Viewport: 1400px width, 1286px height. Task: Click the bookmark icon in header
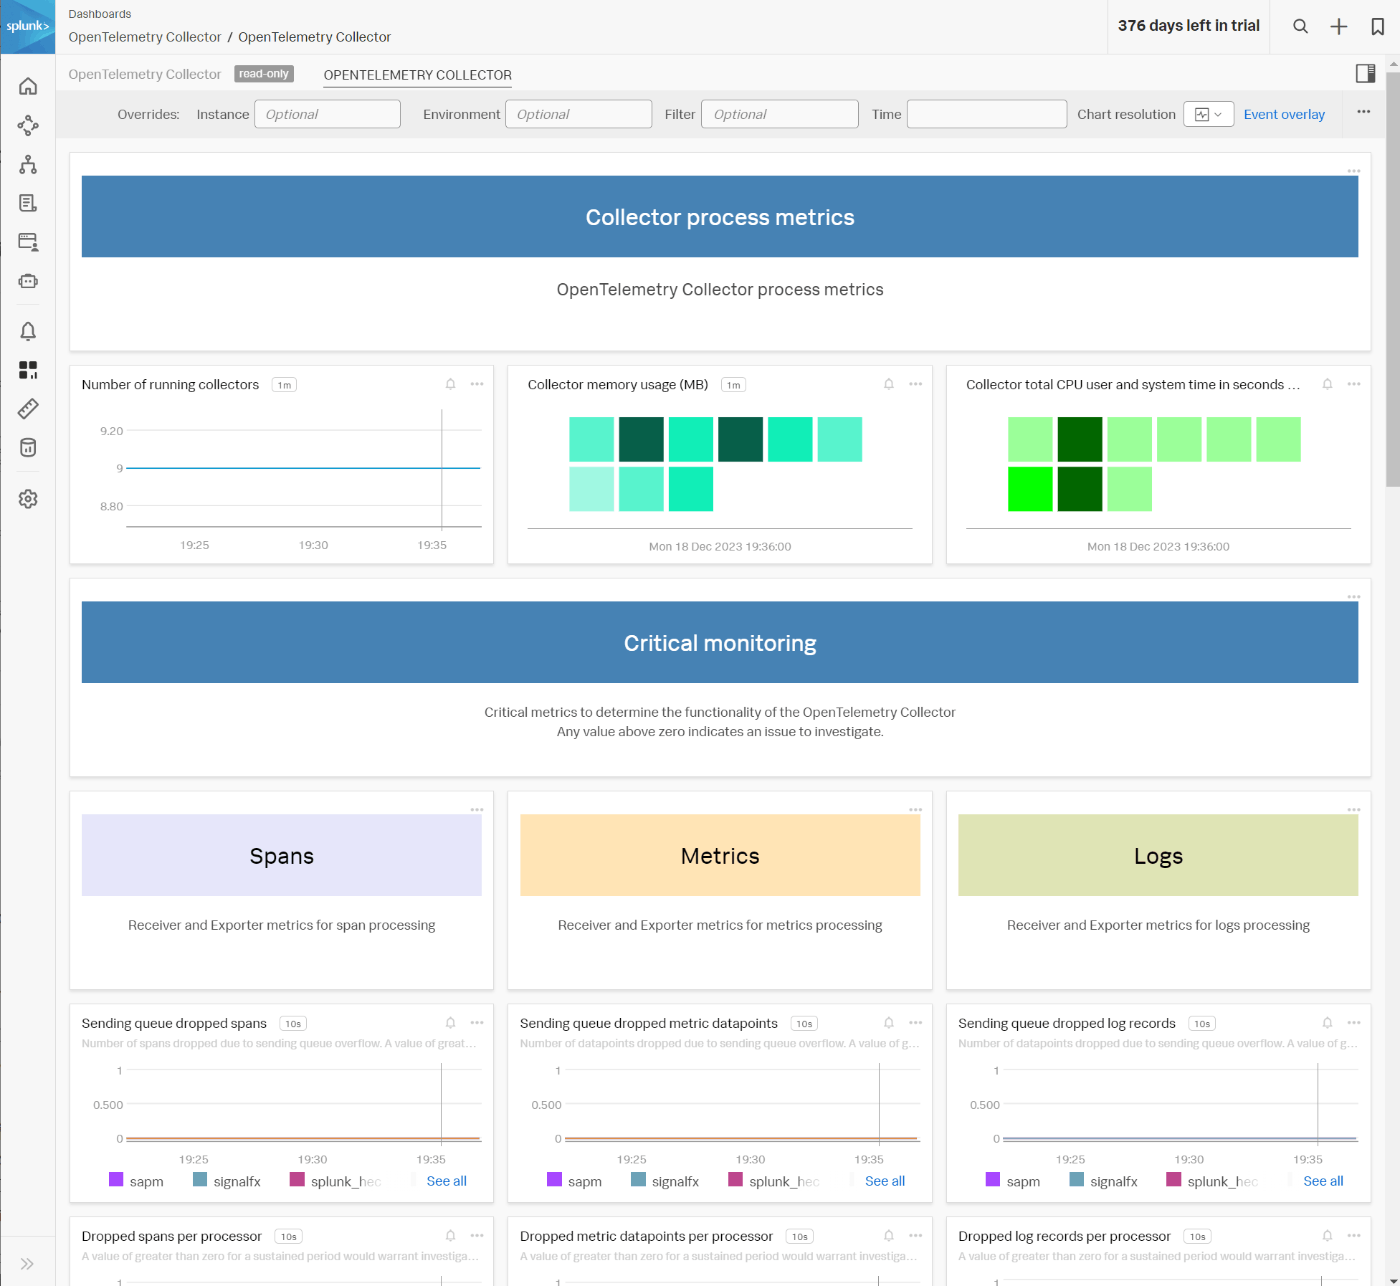click(x=1377, y=26)
